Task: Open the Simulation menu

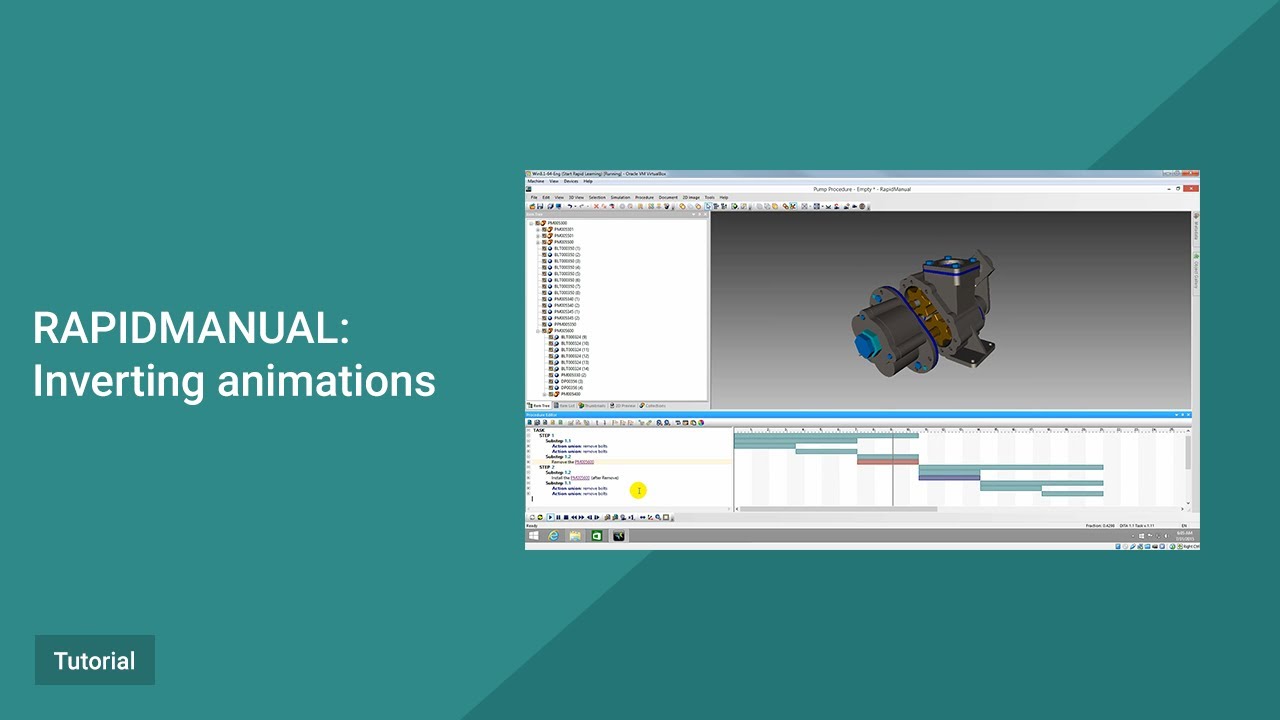Action: [x=621, y=197]
